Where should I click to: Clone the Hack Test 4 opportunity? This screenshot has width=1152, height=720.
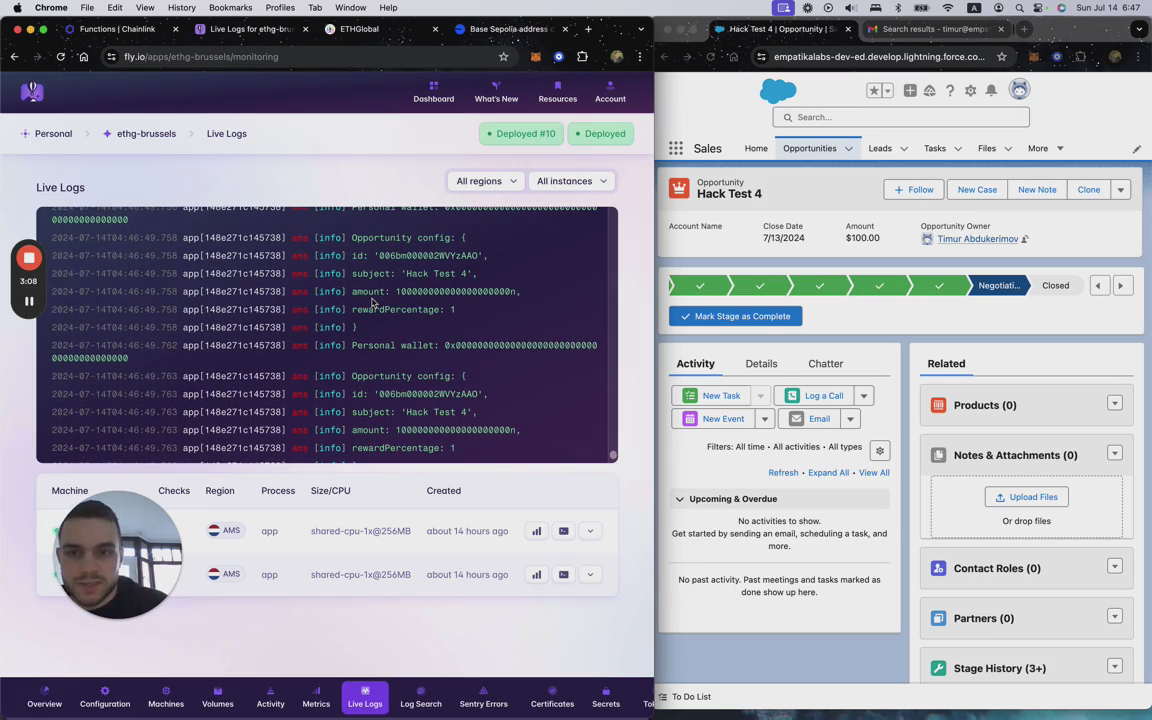coord(1088,190)
